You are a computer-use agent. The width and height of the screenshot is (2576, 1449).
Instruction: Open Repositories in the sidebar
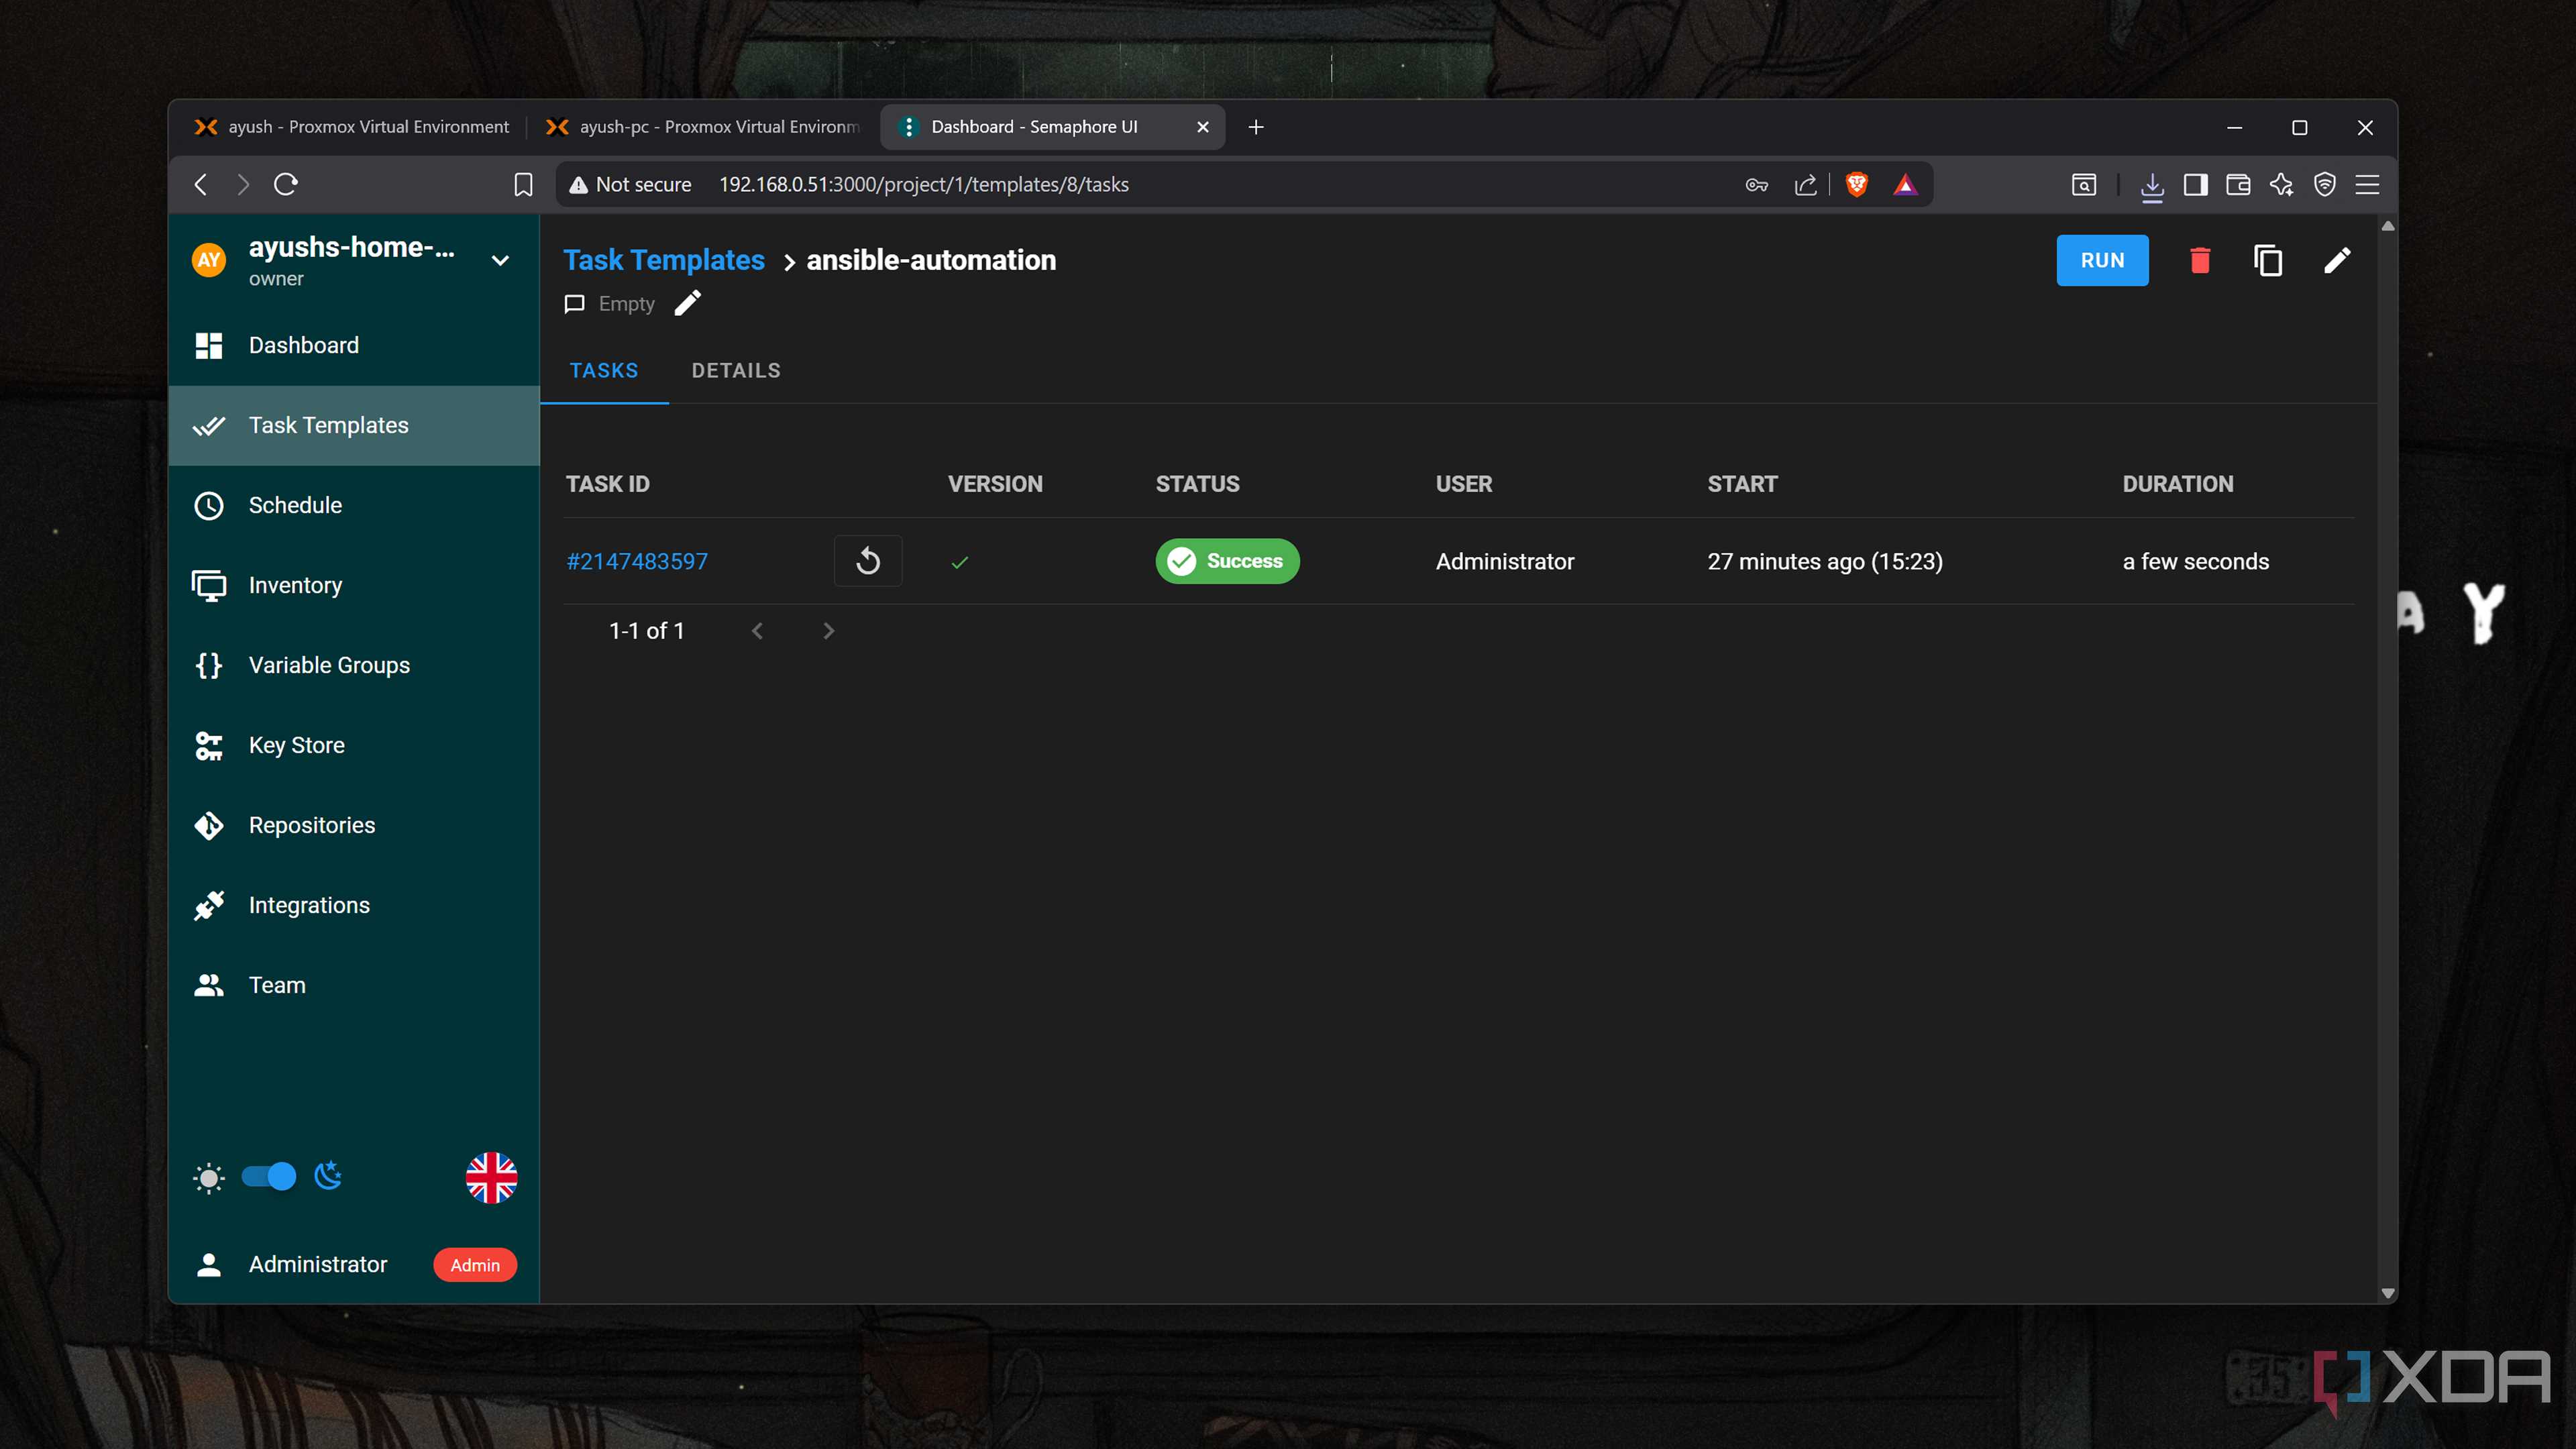pos(354,825)
